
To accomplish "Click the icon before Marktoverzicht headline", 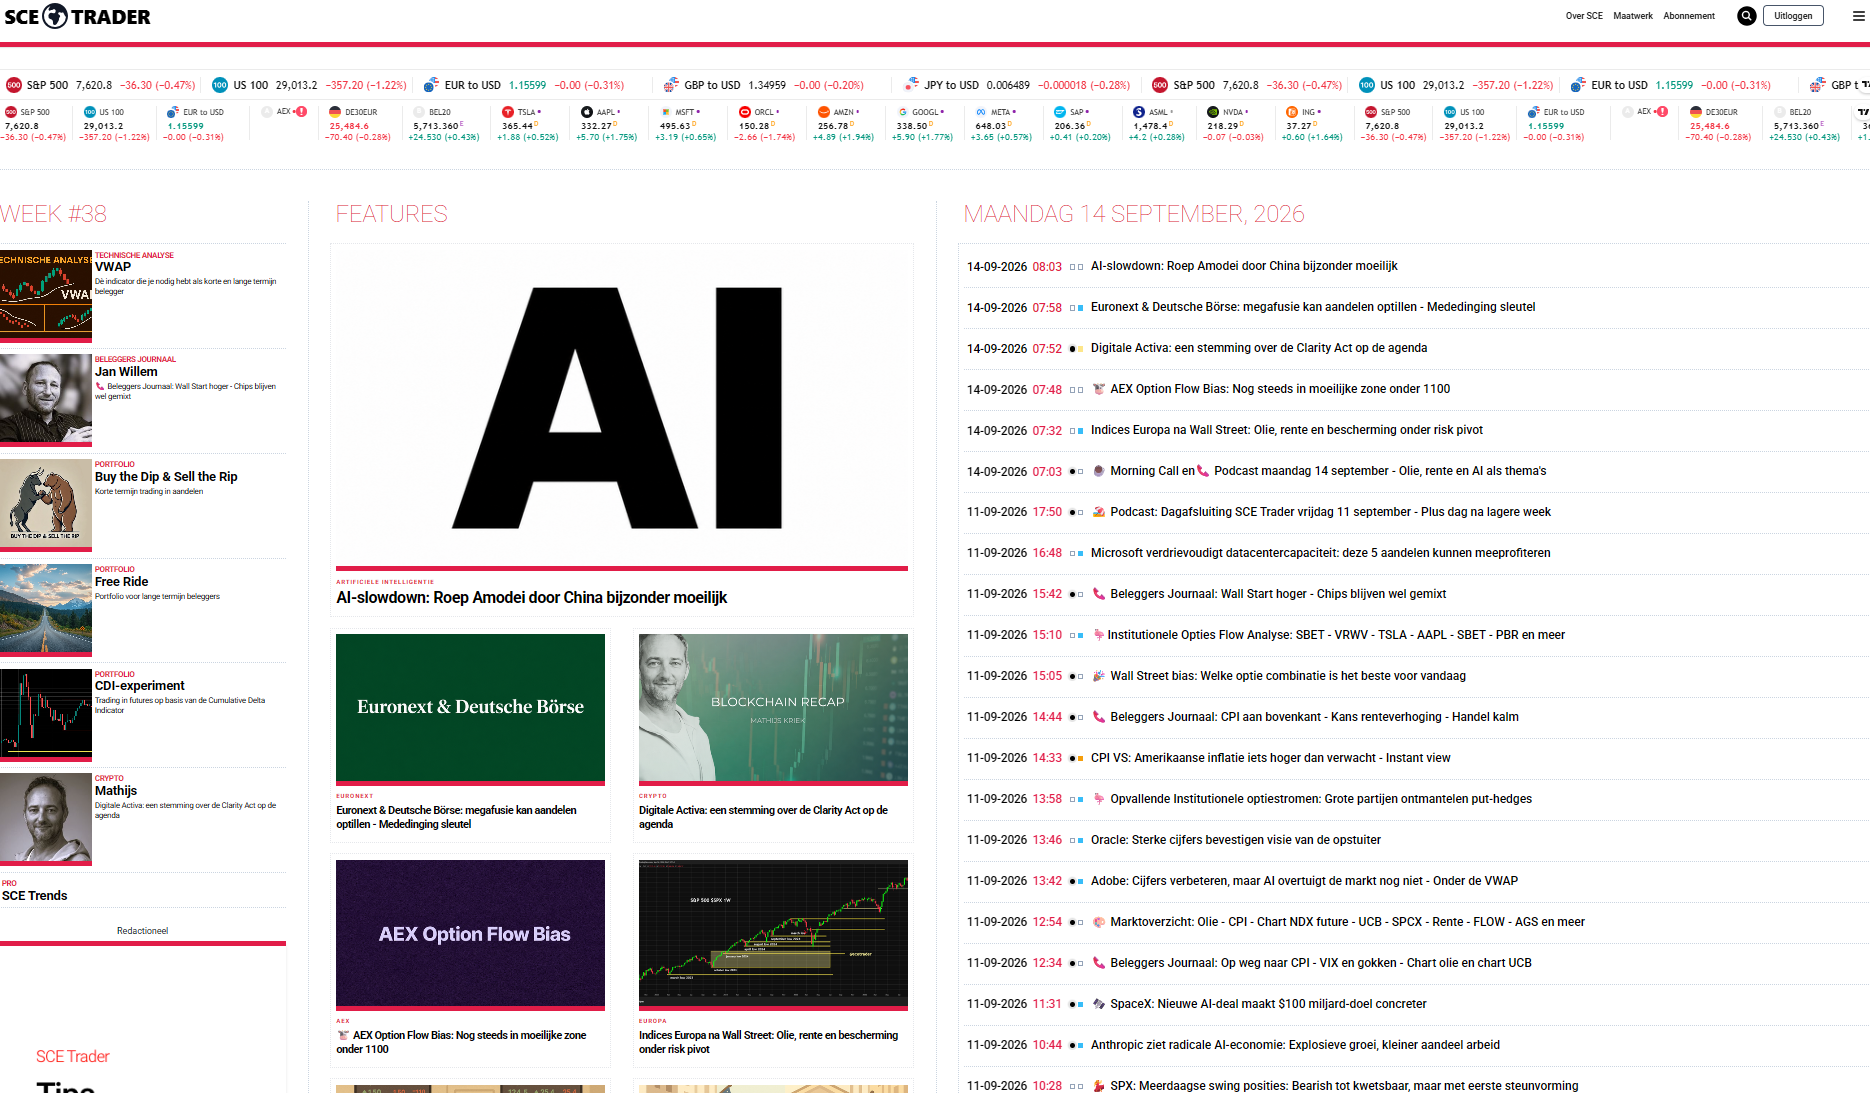I will click(x=1099, y=922).
